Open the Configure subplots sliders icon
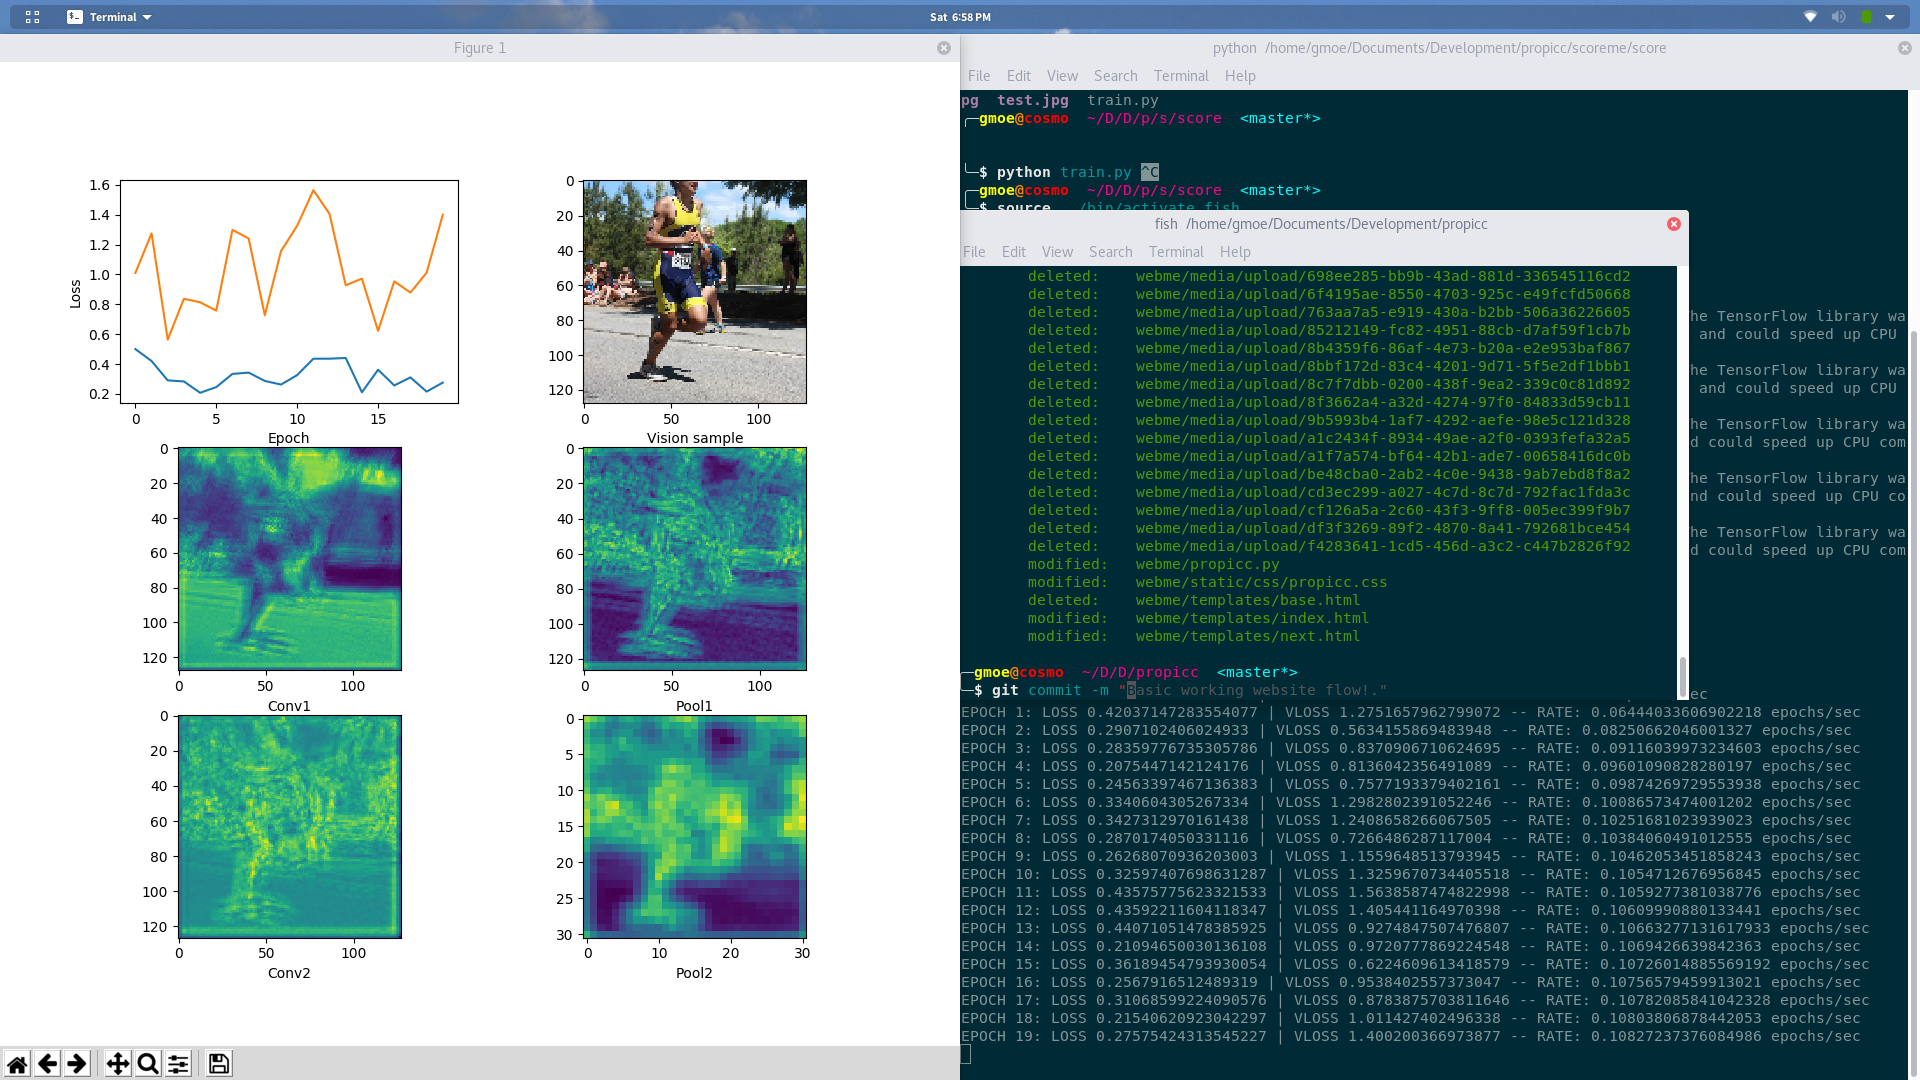The width and height of the screenshot is (1920, 1080). 178,1064
